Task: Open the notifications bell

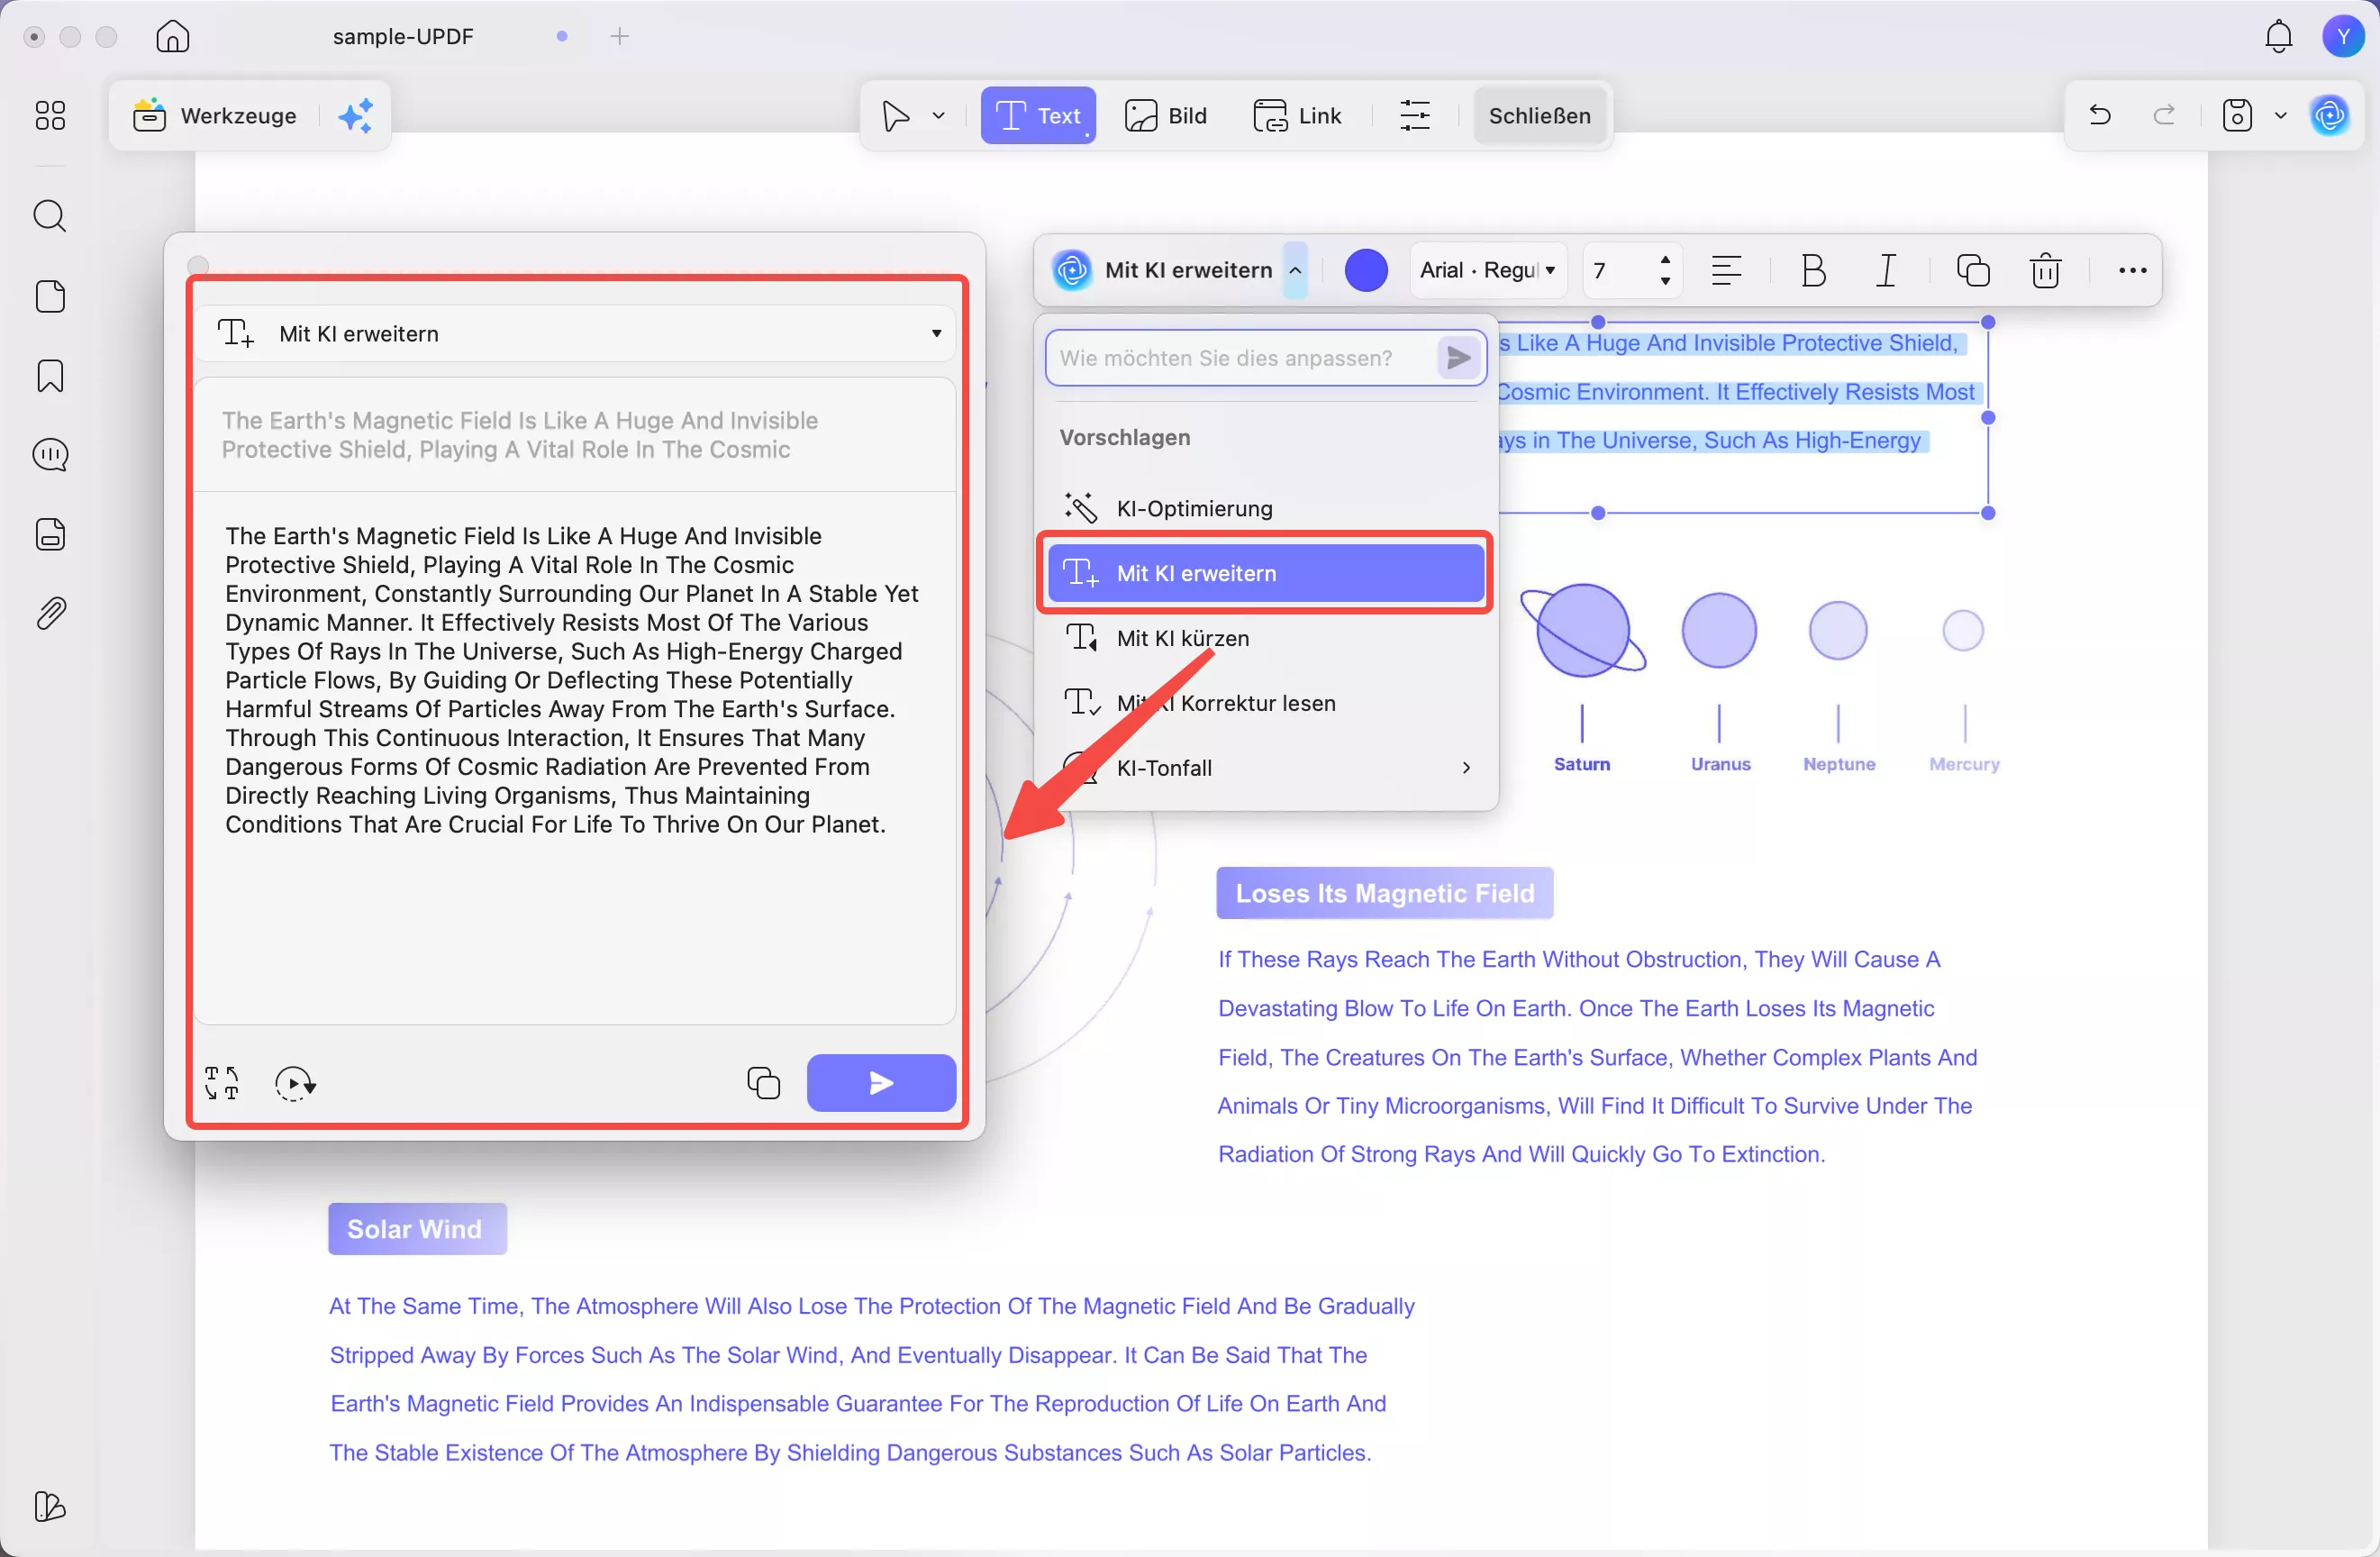Action: [x=2278, y=36]
